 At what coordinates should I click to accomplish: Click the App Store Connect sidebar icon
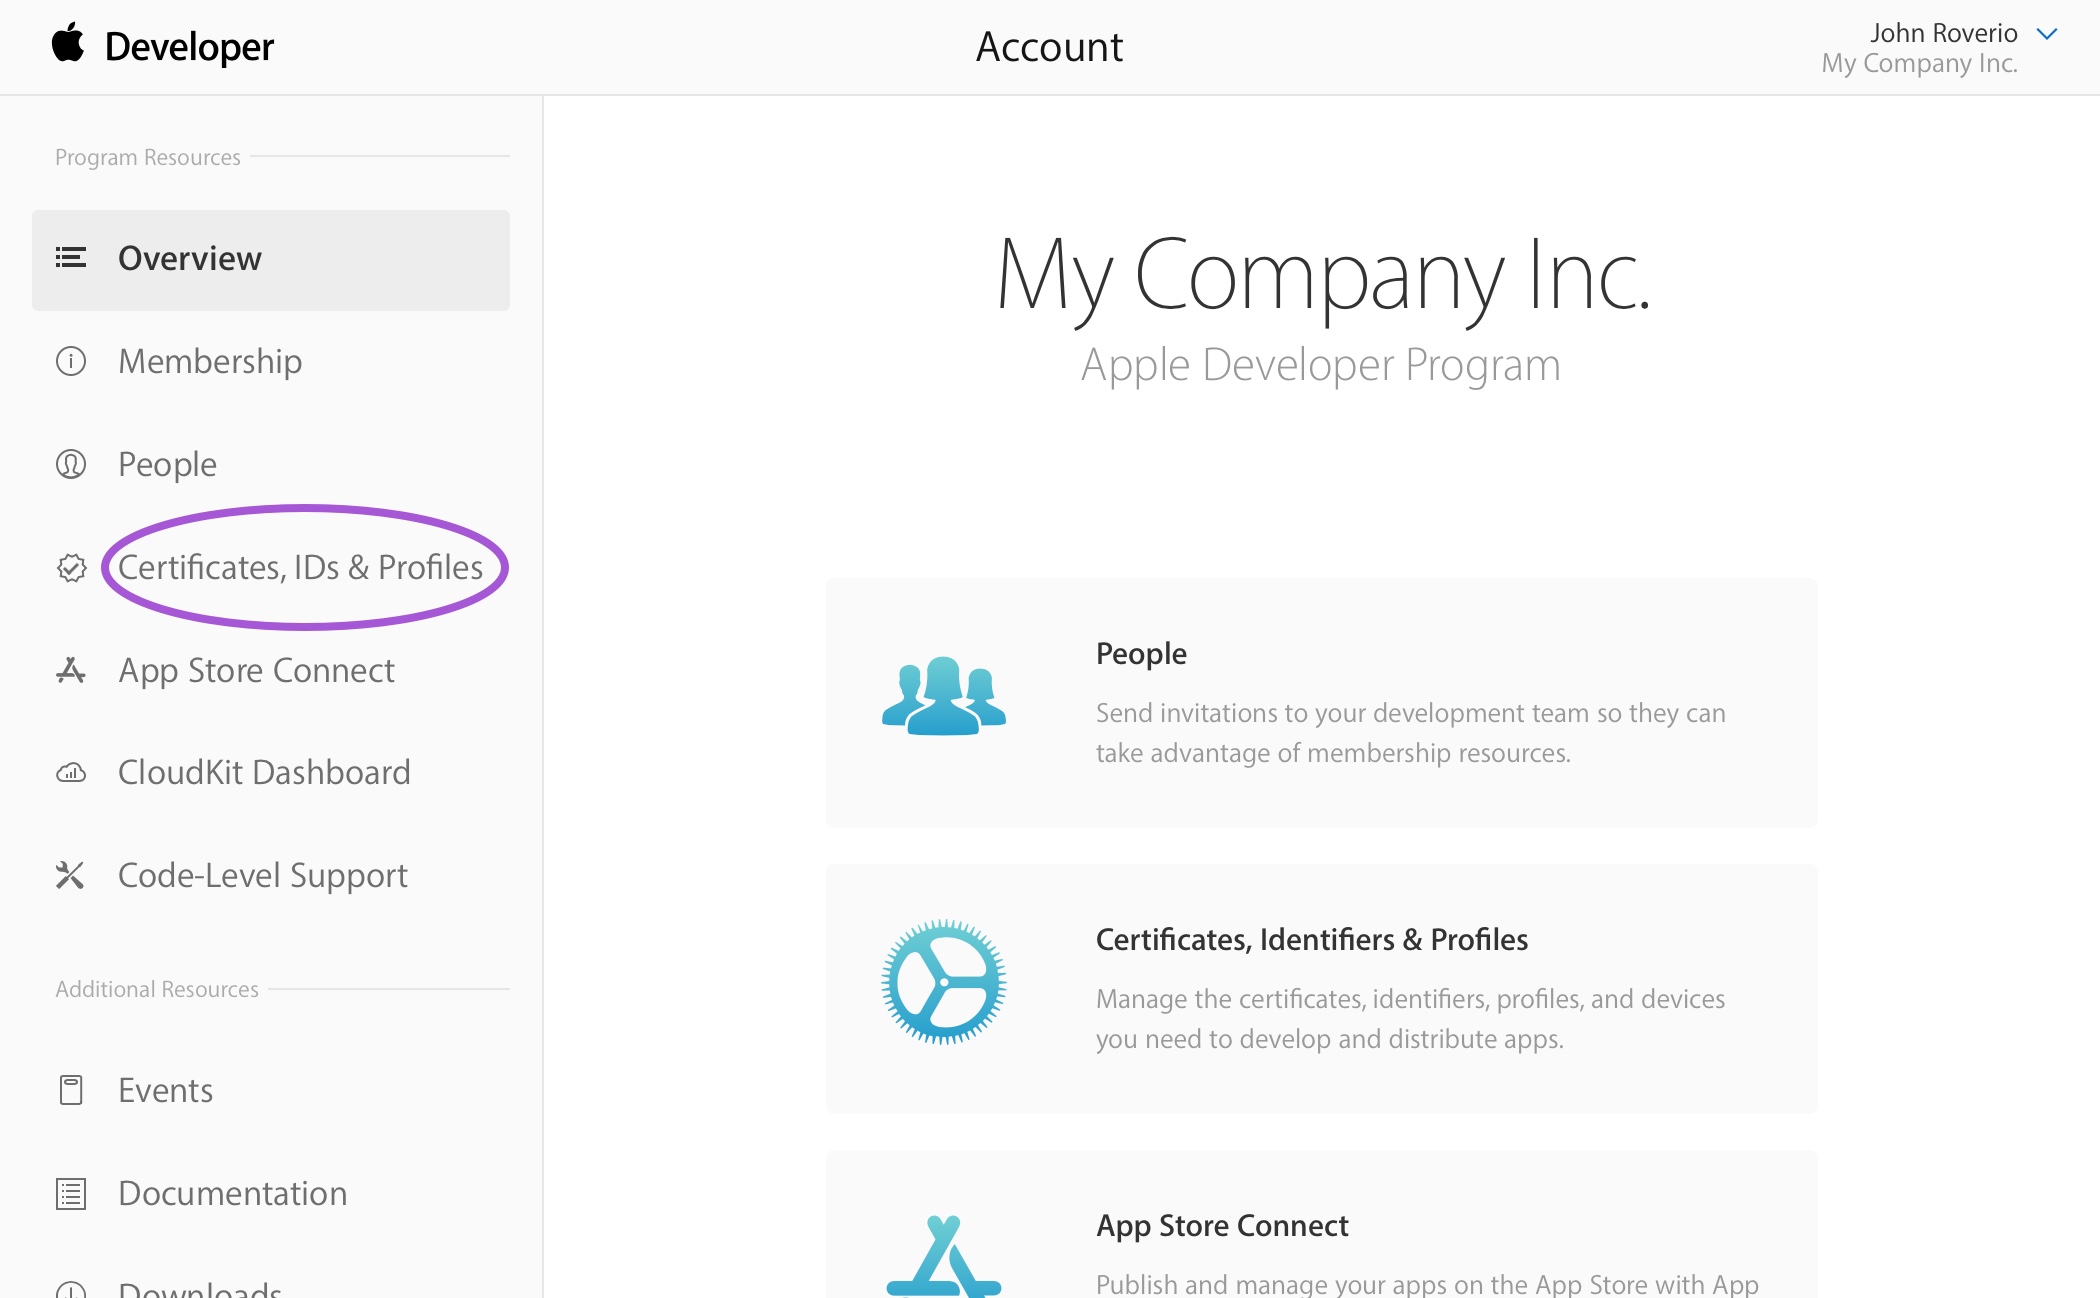coord(71,670)
